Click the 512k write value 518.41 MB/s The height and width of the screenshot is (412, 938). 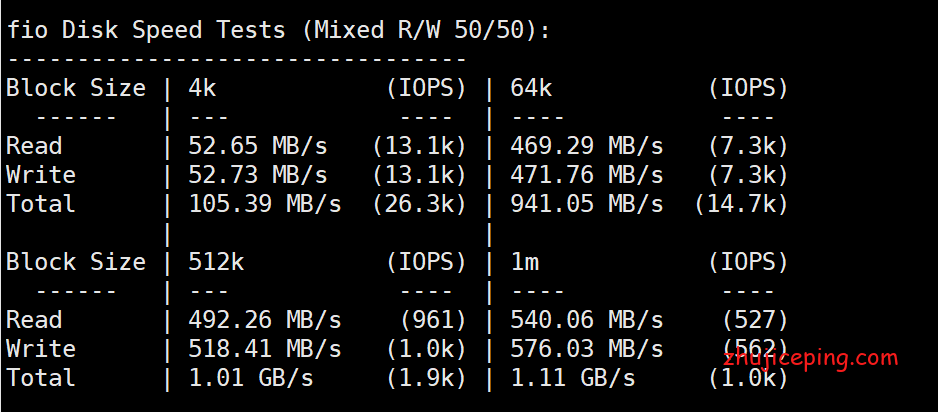(265, 349)
